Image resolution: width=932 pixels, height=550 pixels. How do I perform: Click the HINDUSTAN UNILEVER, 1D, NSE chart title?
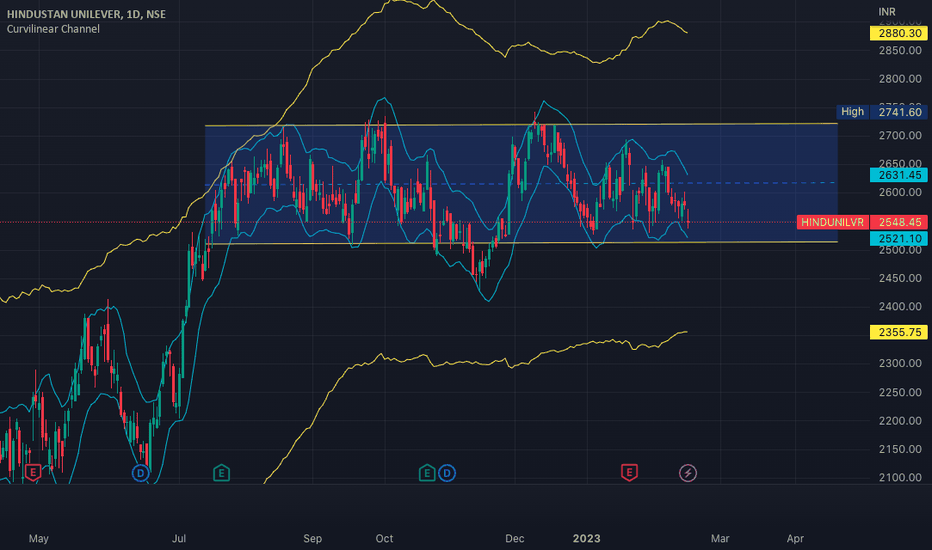tap(86, 14)
